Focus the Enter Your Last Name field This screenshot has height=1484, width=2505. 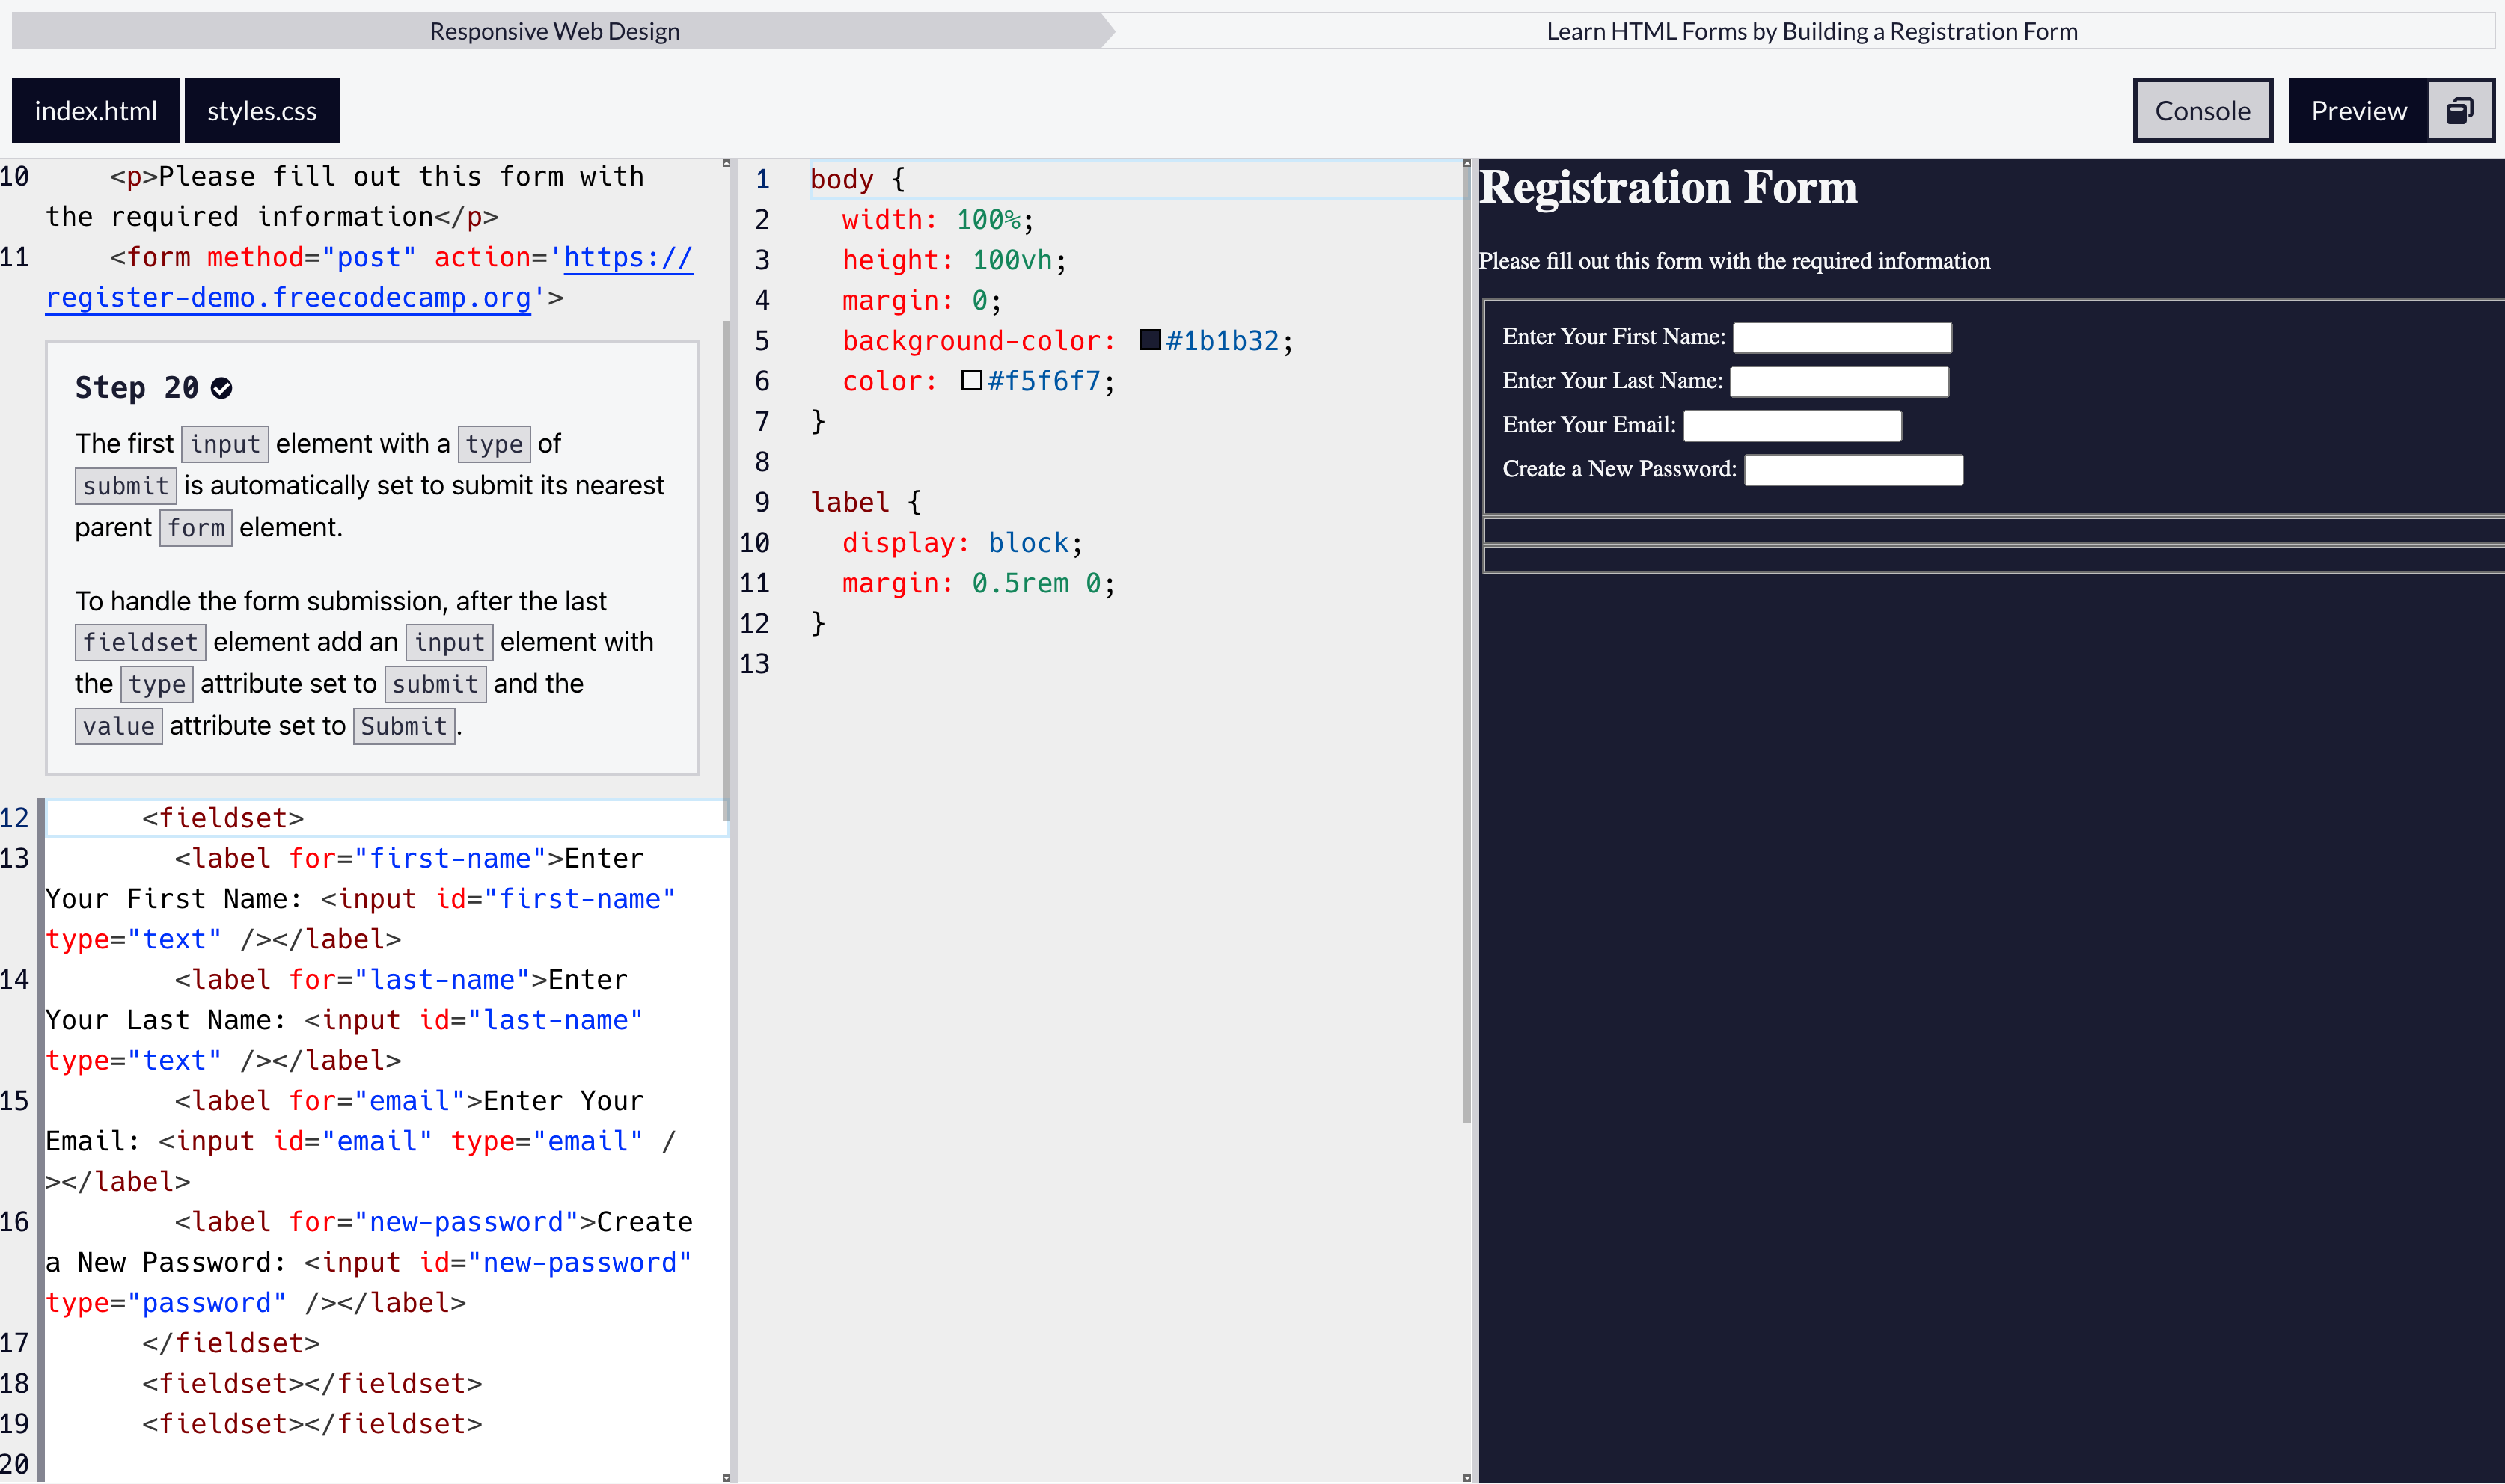click(1839, 381)
